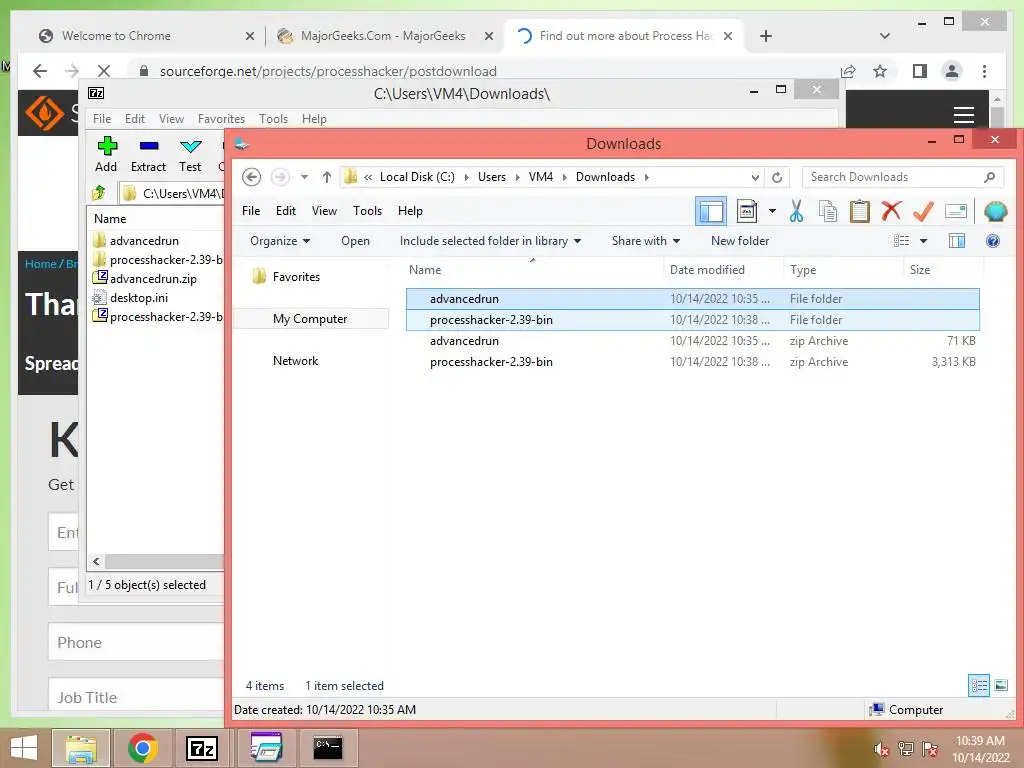This screenshot has width=1024, height=768.
Task: Click the Test button in 7-Zip window
Action: 190,155
